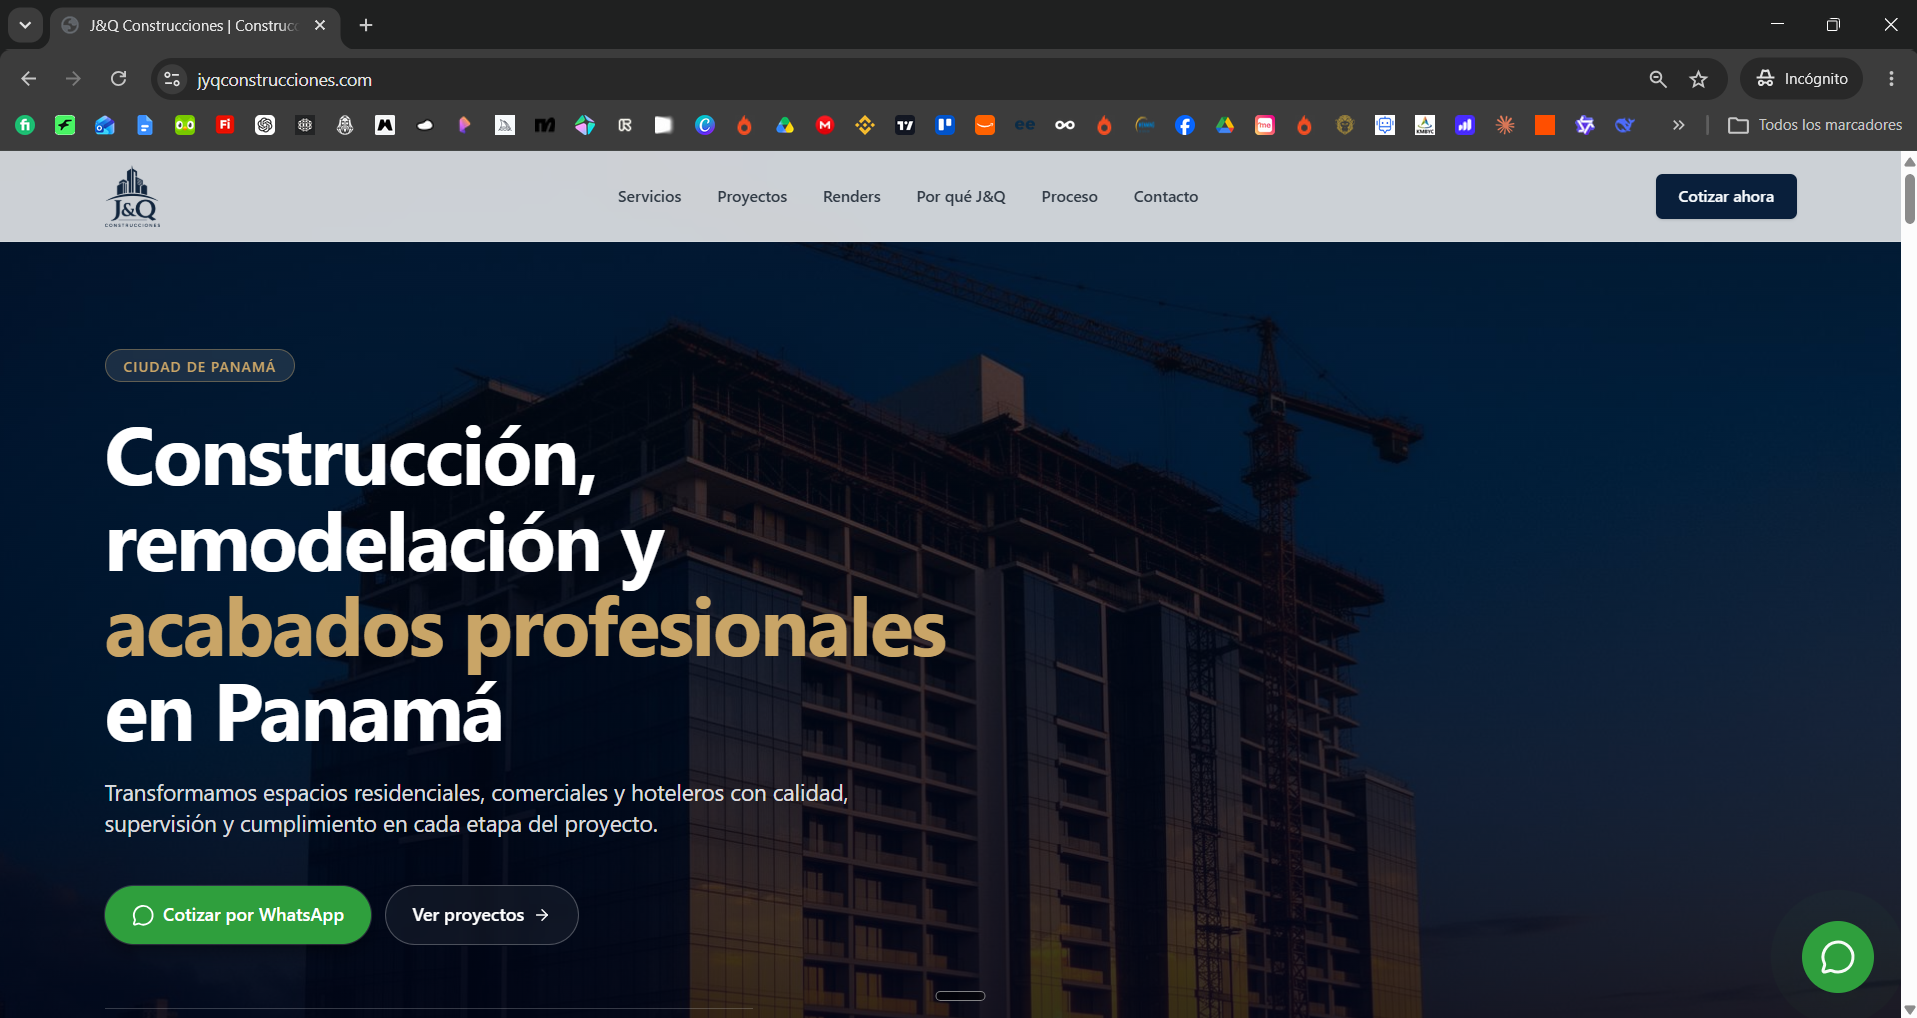Open the red Fi bookmark
1917x1018 pixels.
[225, 125]
